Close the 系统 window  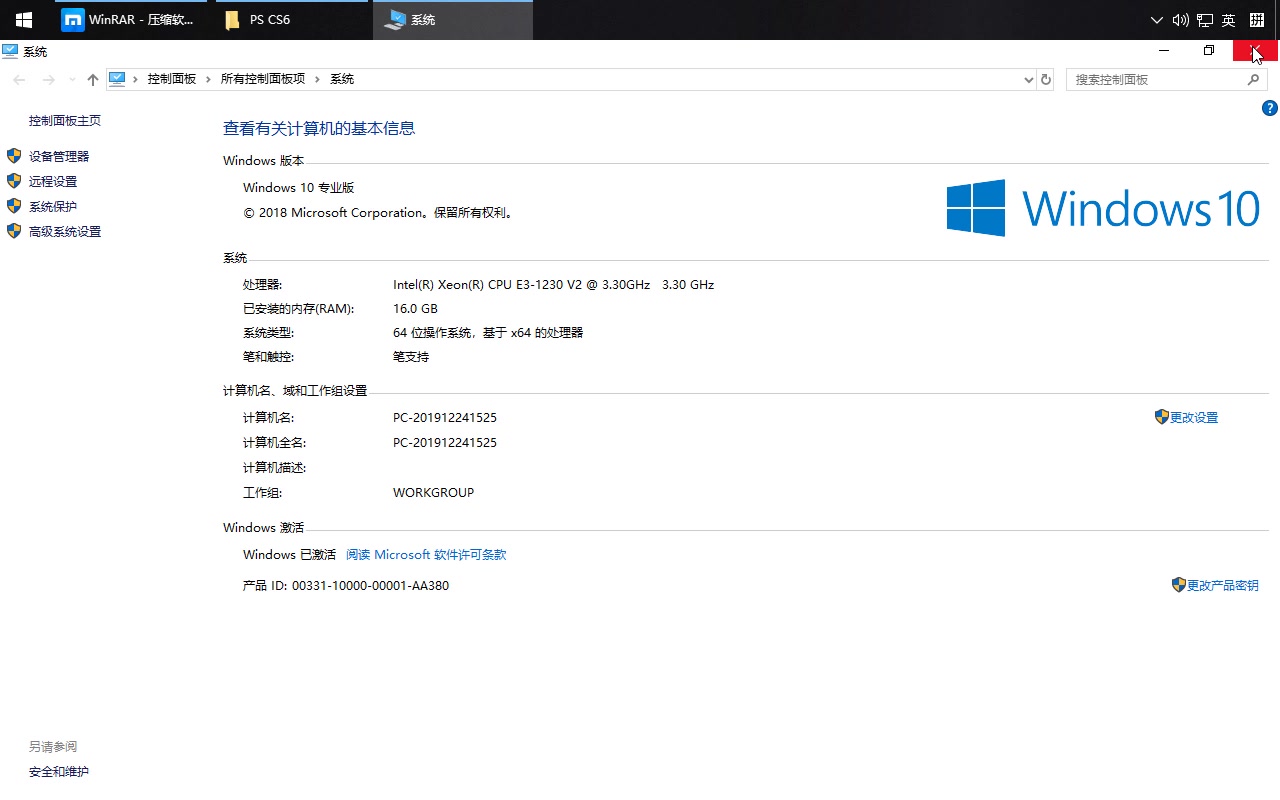tap(1256, 50)
